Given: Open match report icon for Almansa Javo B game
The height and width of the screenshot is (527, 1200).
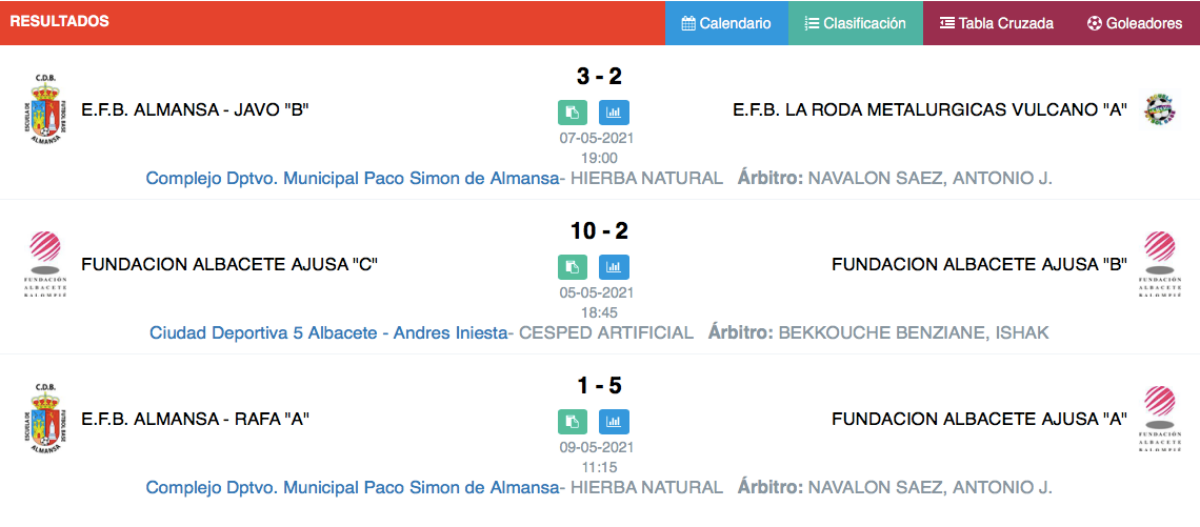Looking at the screenshot, I should click(572, 113).
